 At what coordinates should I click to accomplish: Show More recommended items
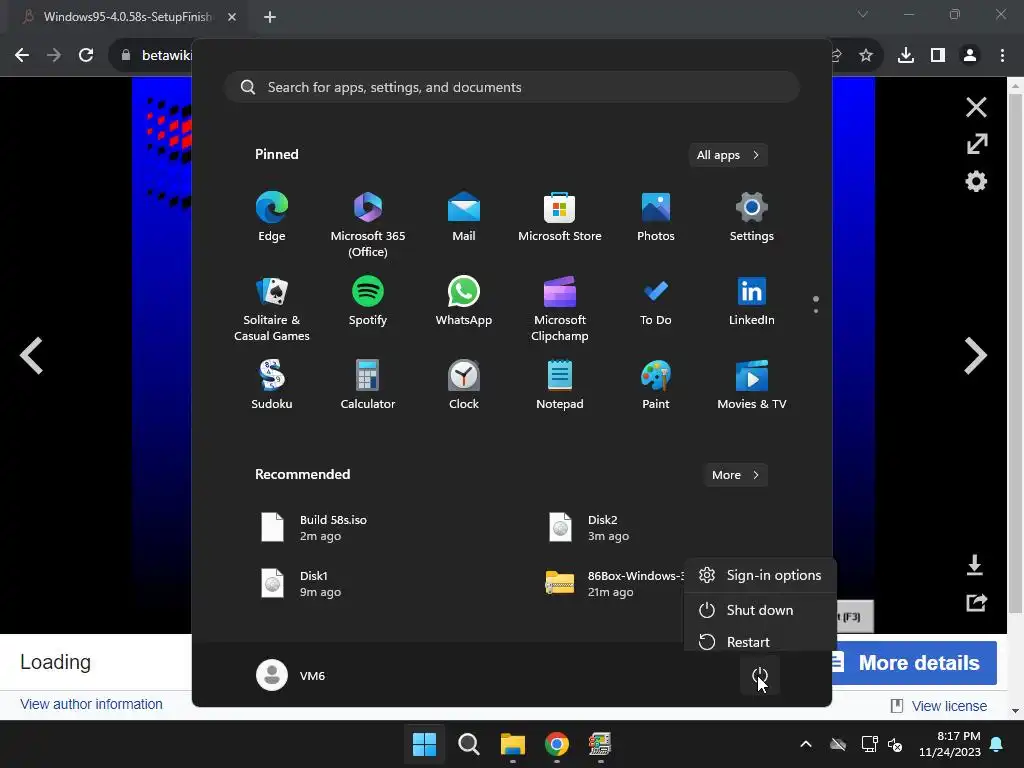(735, 475)
